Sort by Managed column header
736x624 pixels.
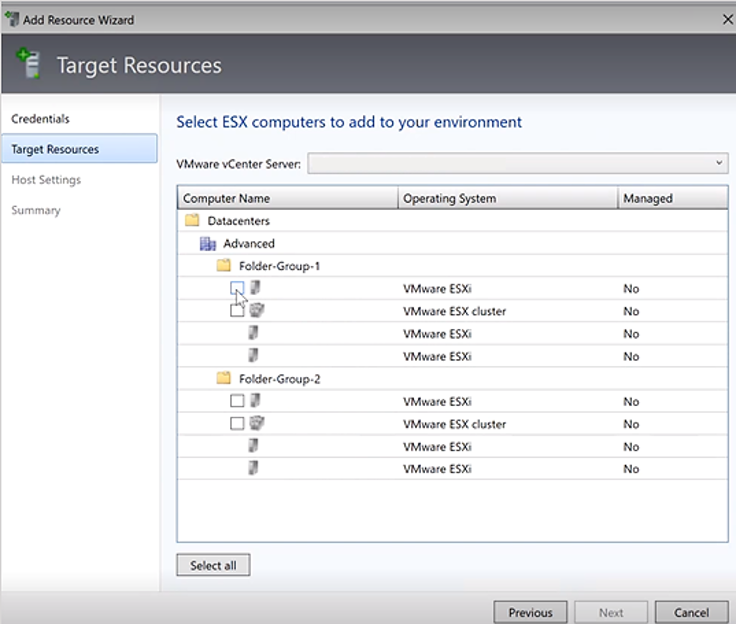coord(673,198)
